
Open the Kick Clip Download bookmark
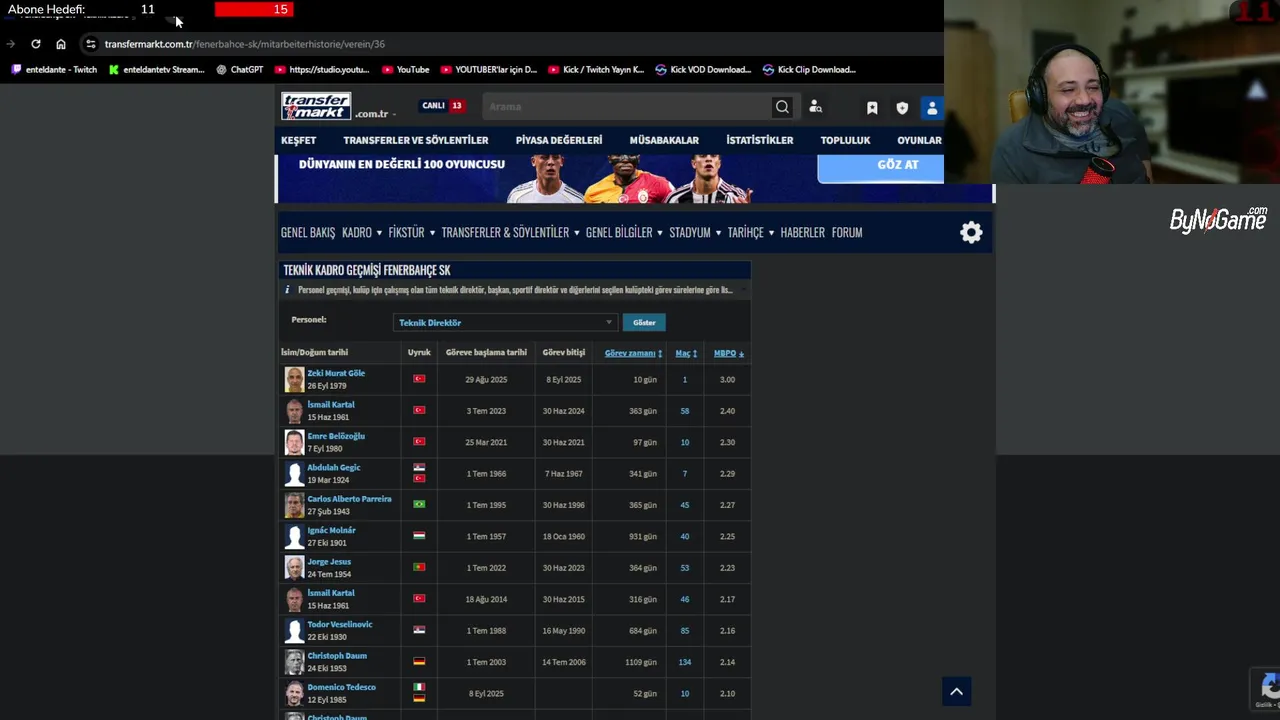click(809, 70)
